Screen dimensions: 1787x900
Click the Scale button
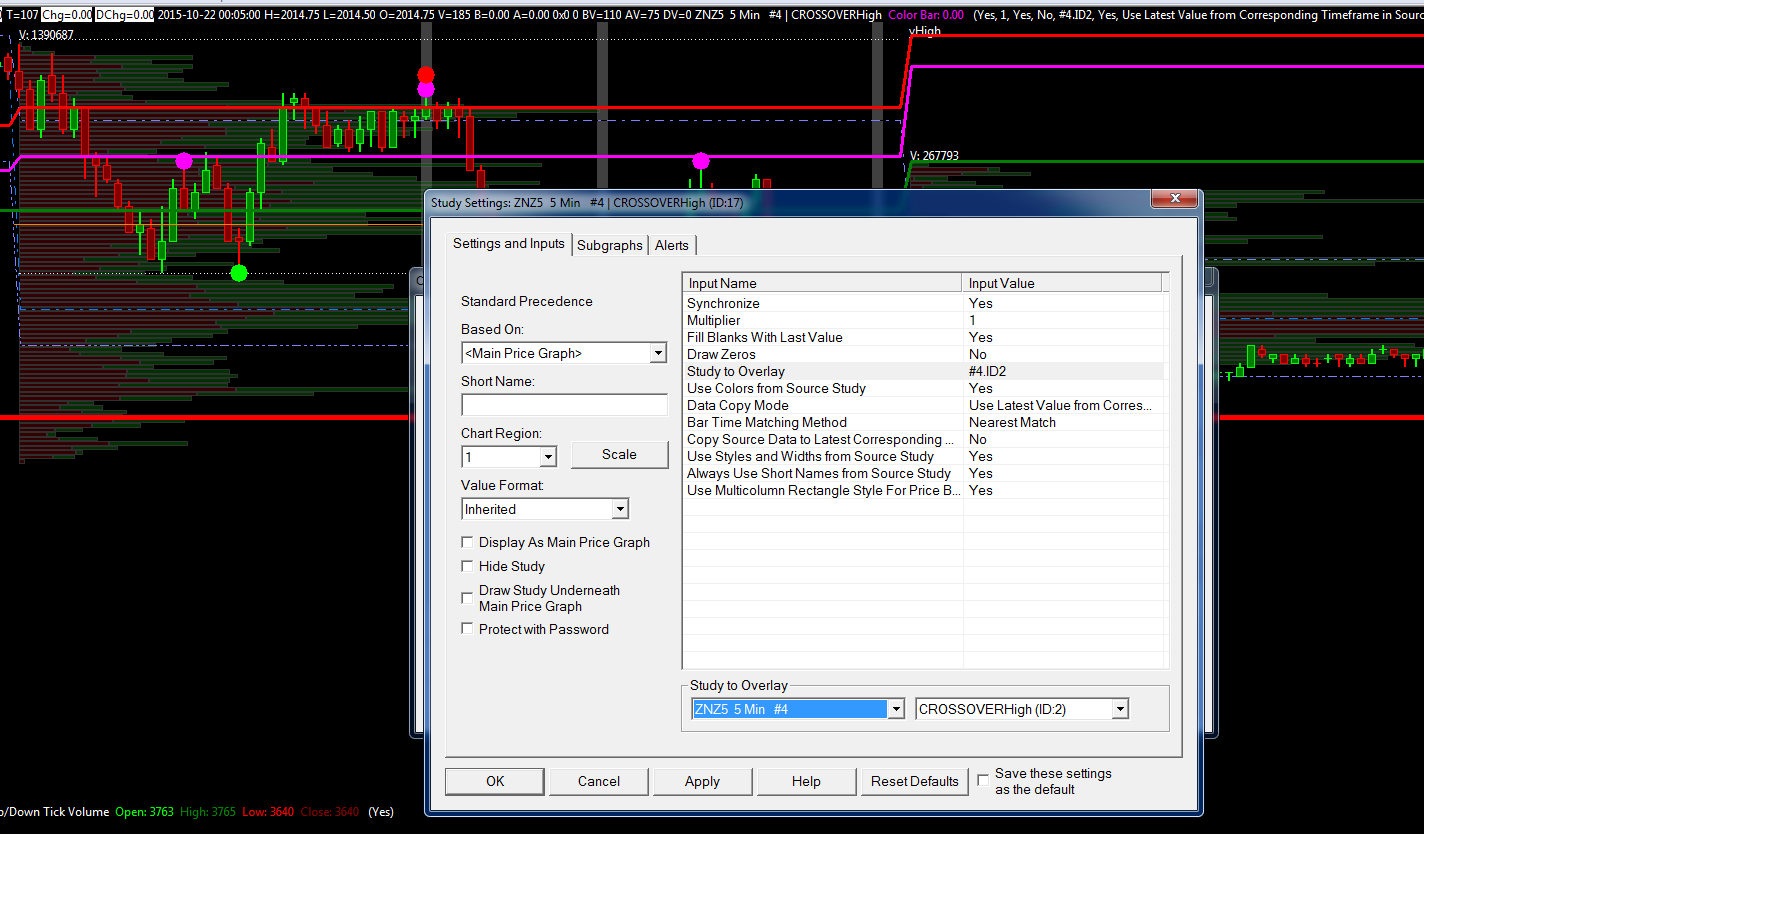(619, 454)
